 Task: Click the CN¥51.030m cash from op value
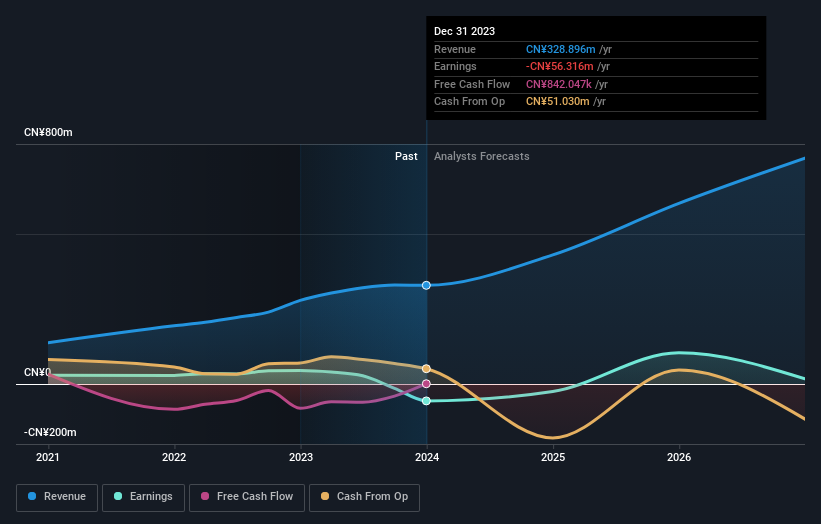click(x=558, y=102)
